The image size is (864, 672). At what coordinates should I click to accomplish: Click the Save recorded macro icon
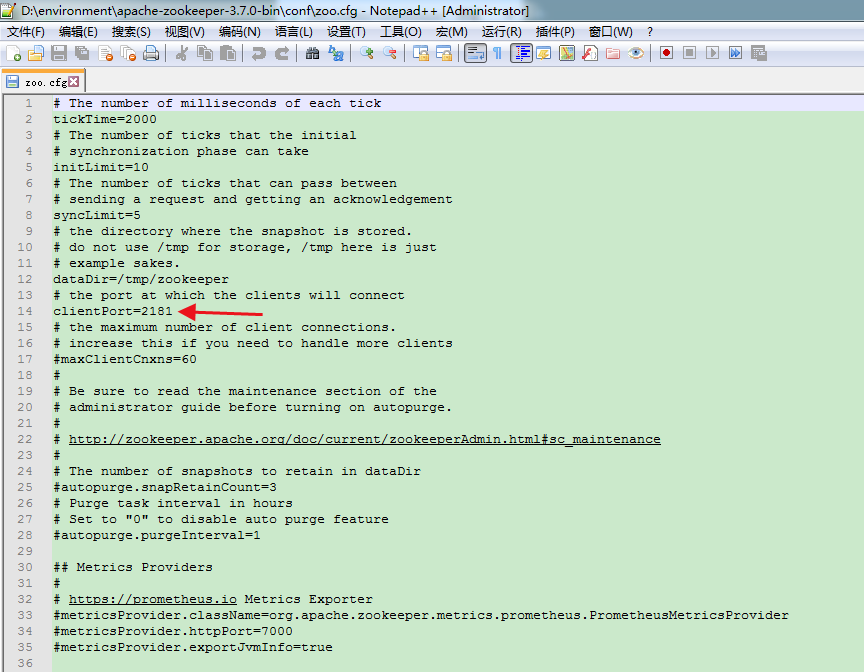click(x=759, y=53)
